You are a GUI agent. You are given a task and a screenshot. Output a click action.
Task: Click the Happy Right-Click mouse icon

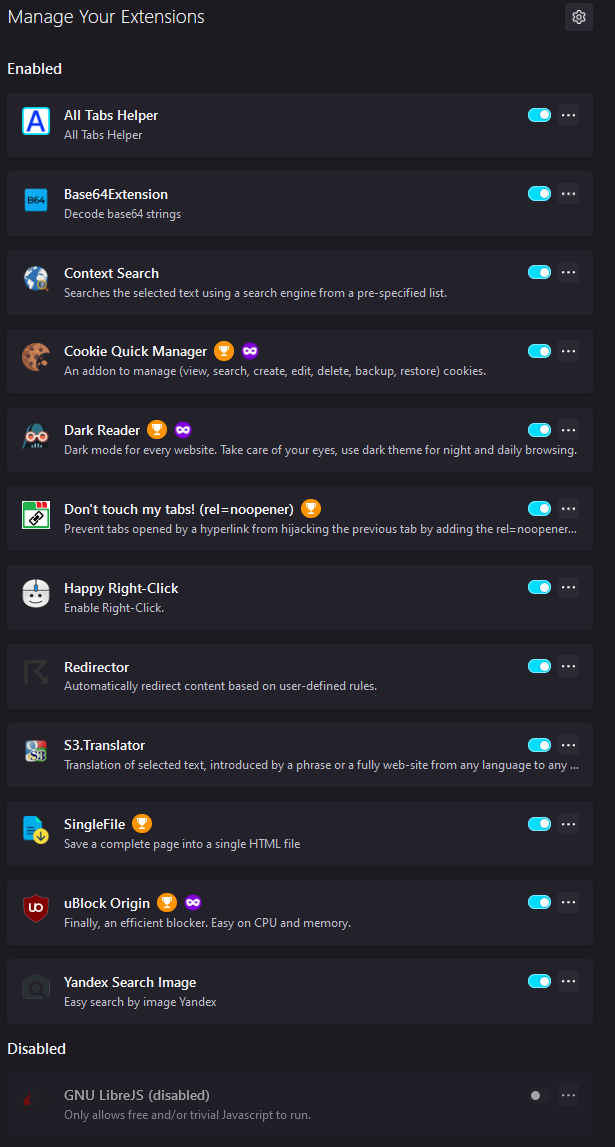tap(36, 594)
